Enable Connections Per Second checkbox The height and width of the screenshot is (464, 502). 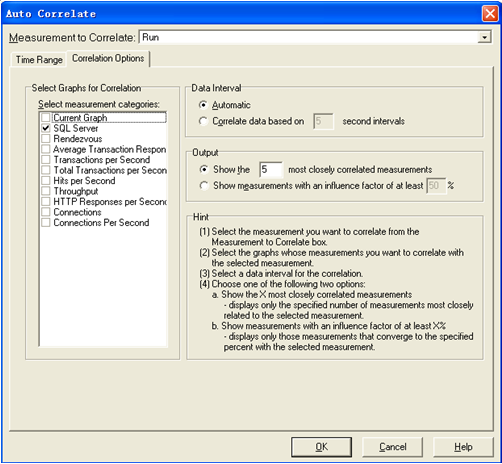tap(46, 222)
